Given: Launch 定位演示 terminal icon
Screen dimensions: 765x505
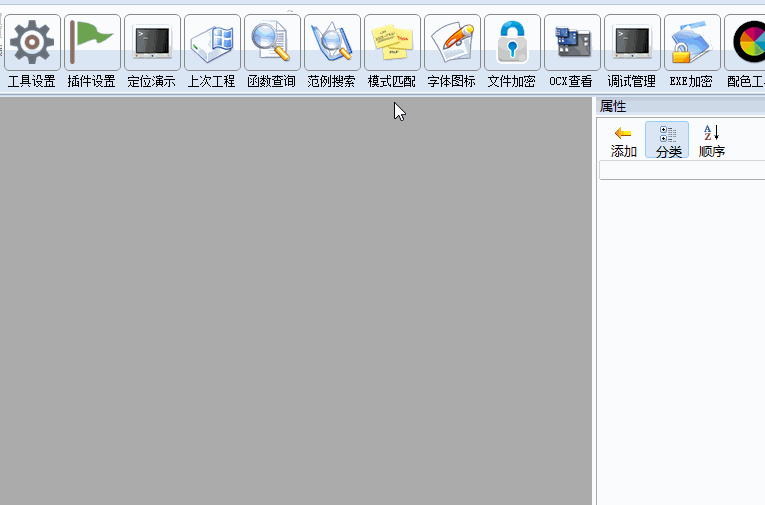Looking at the screenshot, I should 152,42.
